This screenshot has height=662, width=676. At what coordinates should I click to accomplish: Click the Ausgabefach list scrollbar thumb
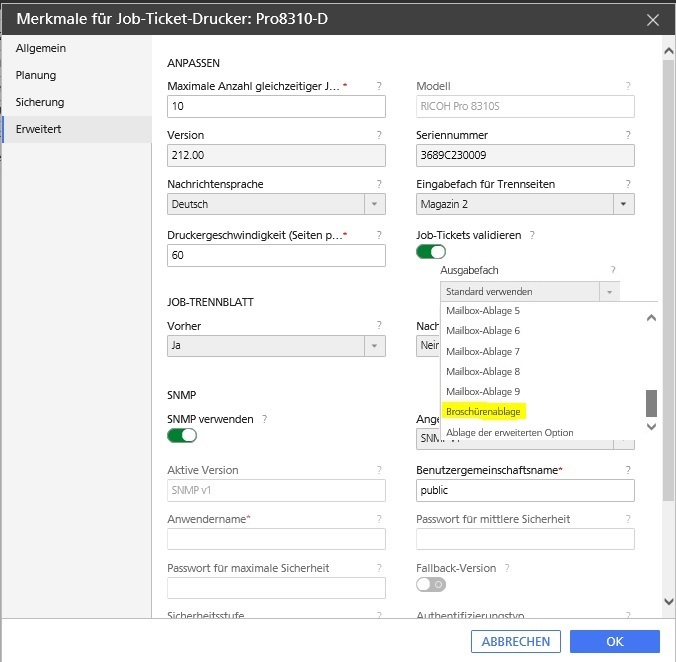click(x=651, y=403)
